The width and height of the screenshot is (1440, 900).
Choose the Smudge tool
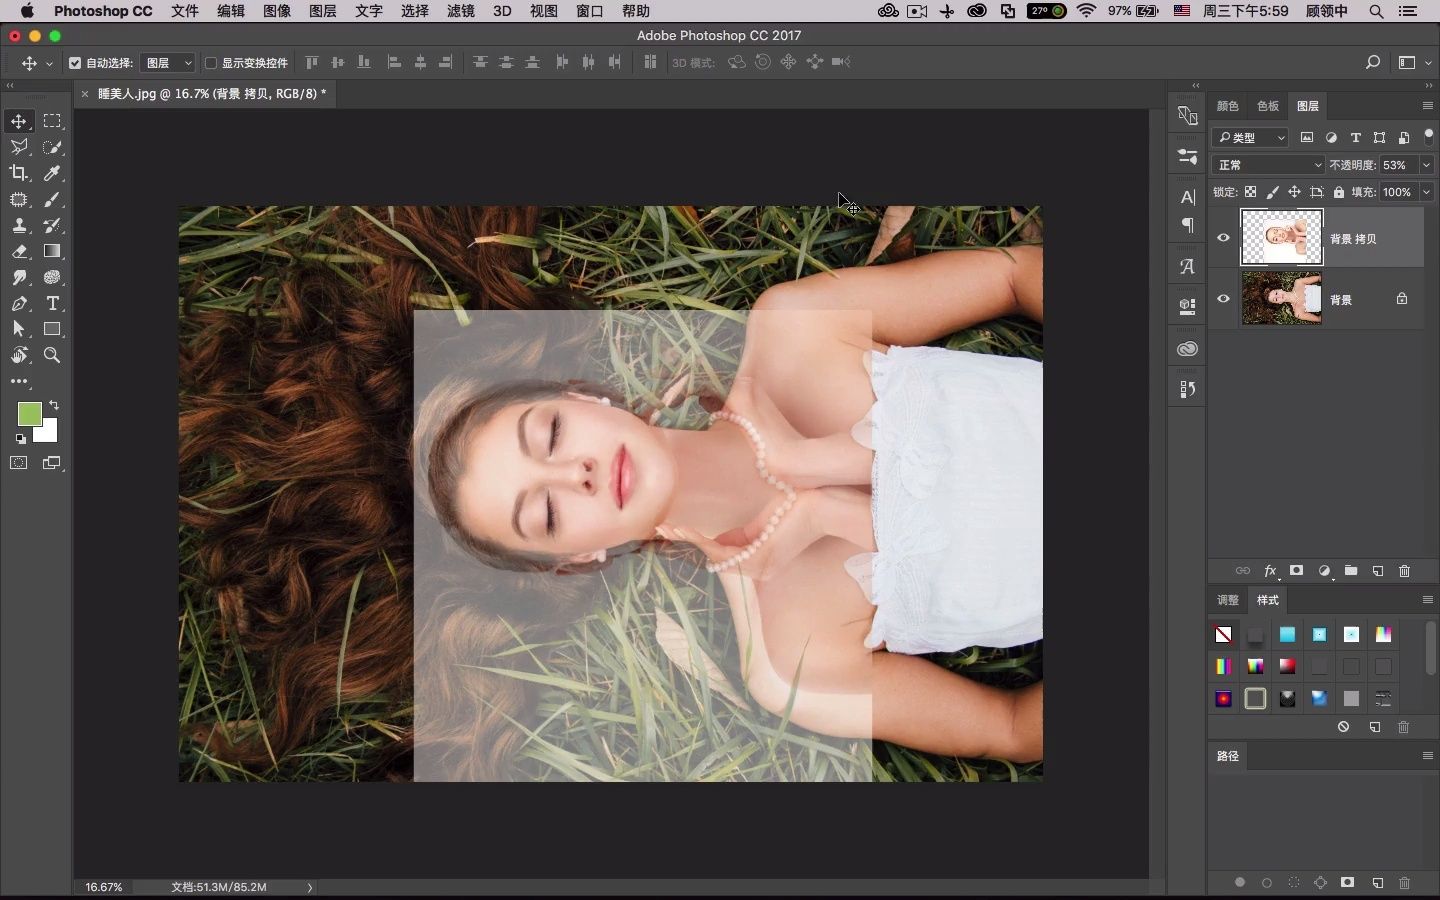(19, 277)
